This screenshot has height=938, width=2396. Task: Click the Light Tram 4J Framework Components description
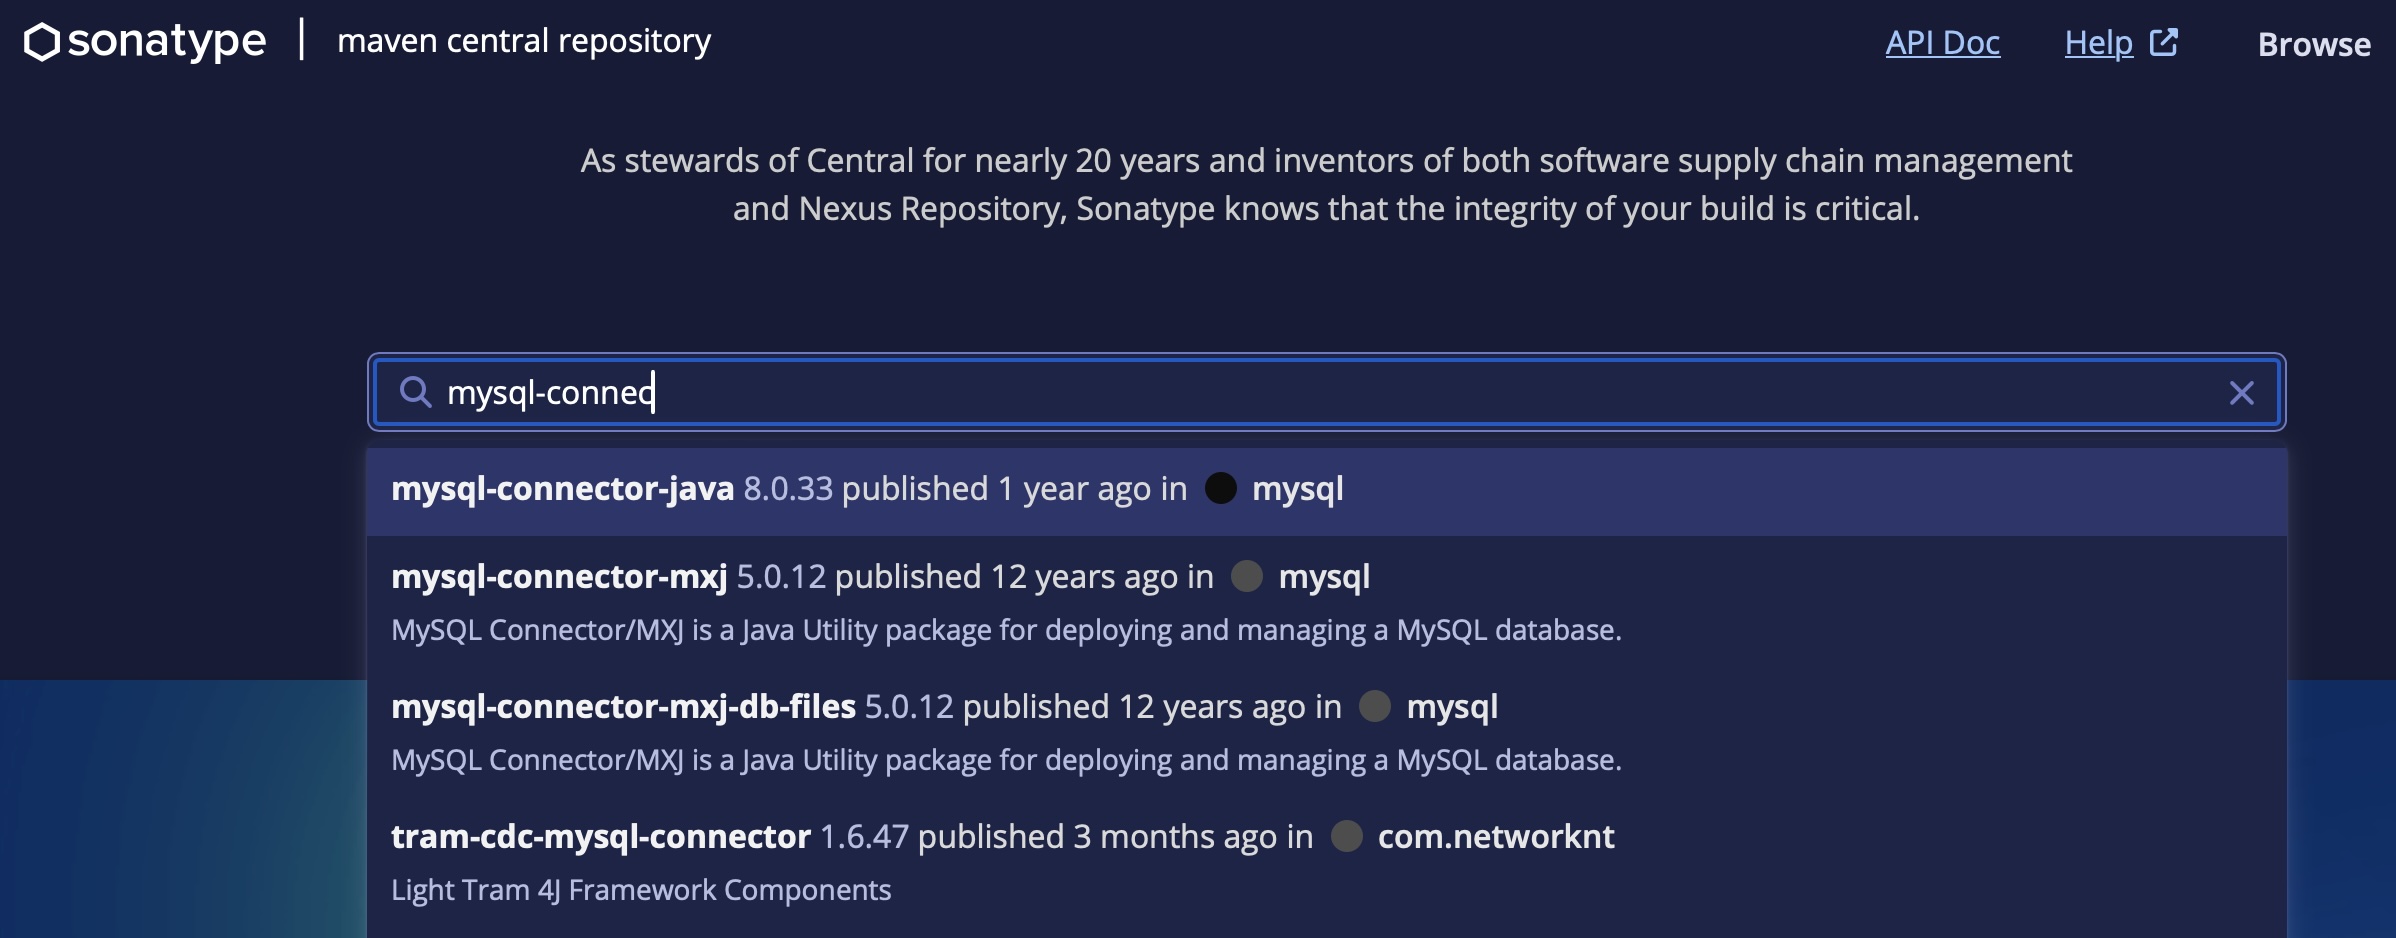tap(641, 890)
